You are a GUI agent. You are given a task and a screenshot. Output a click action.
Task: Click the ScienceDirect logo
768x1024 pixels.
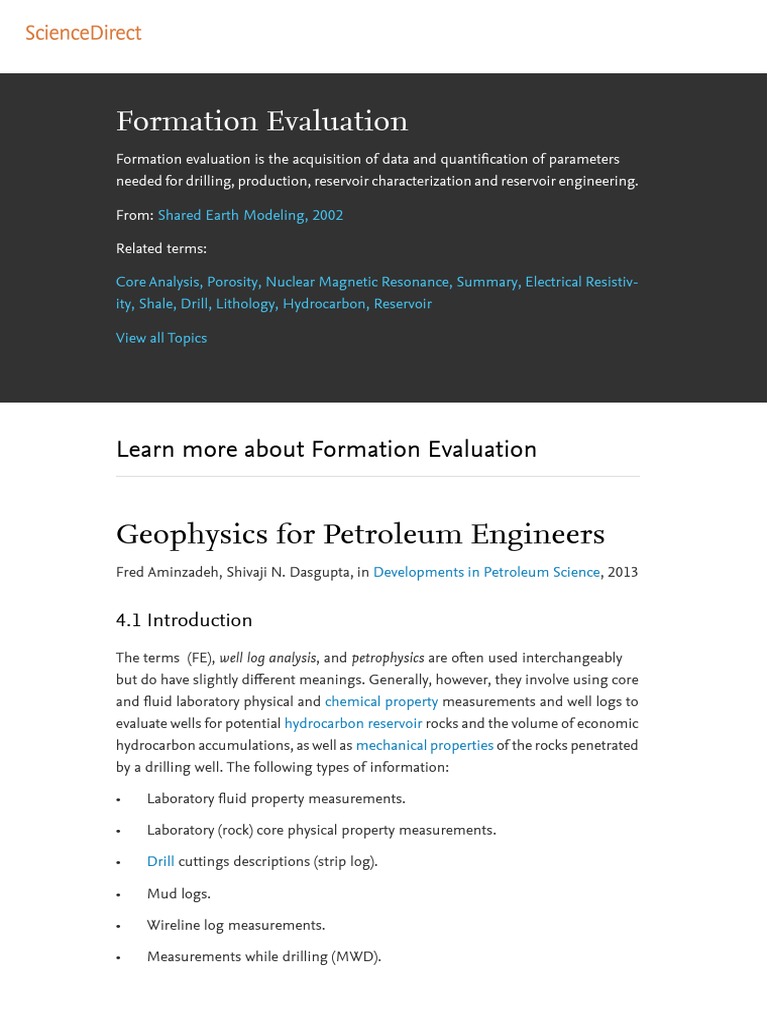coord(83,33)
